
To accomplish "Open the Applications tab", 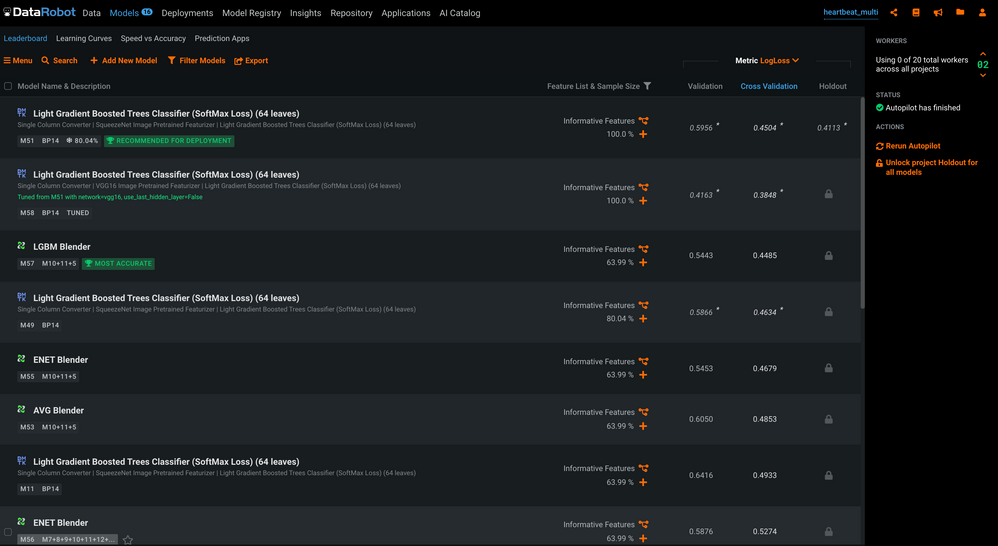I will pyautogui.click(x=405, y=13).
